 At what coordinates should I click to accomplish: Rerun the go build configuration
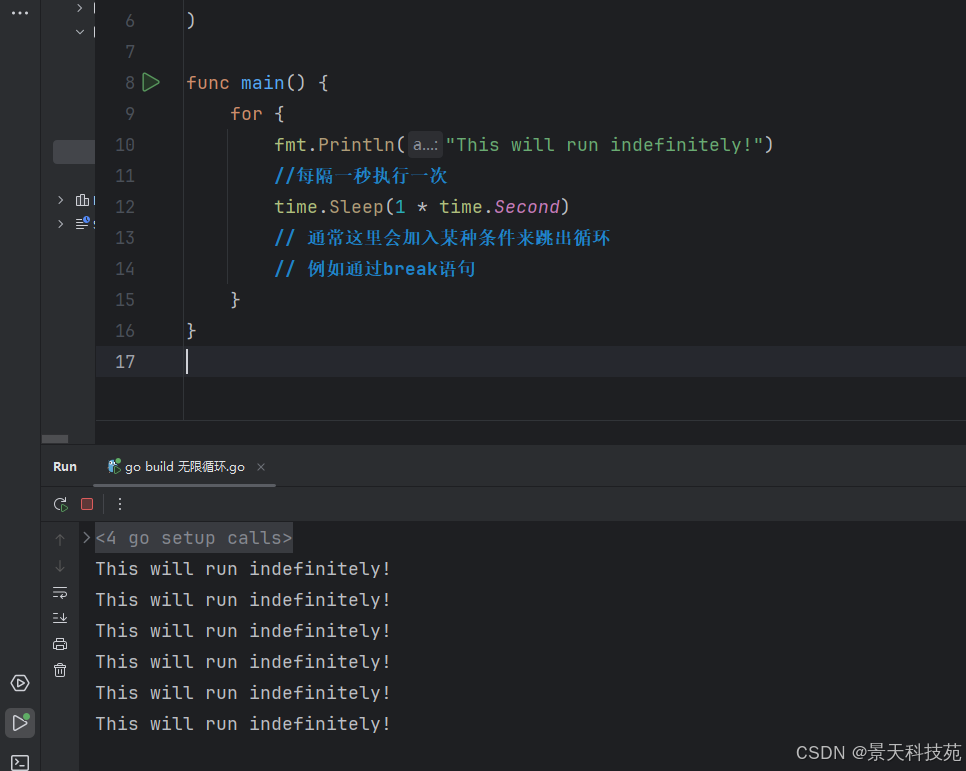(x=60, y=504)
